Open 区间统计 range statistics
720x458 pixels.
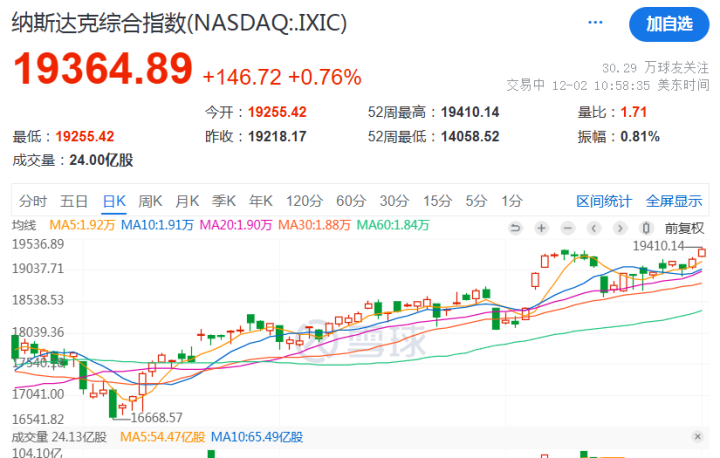click(604, 201)
